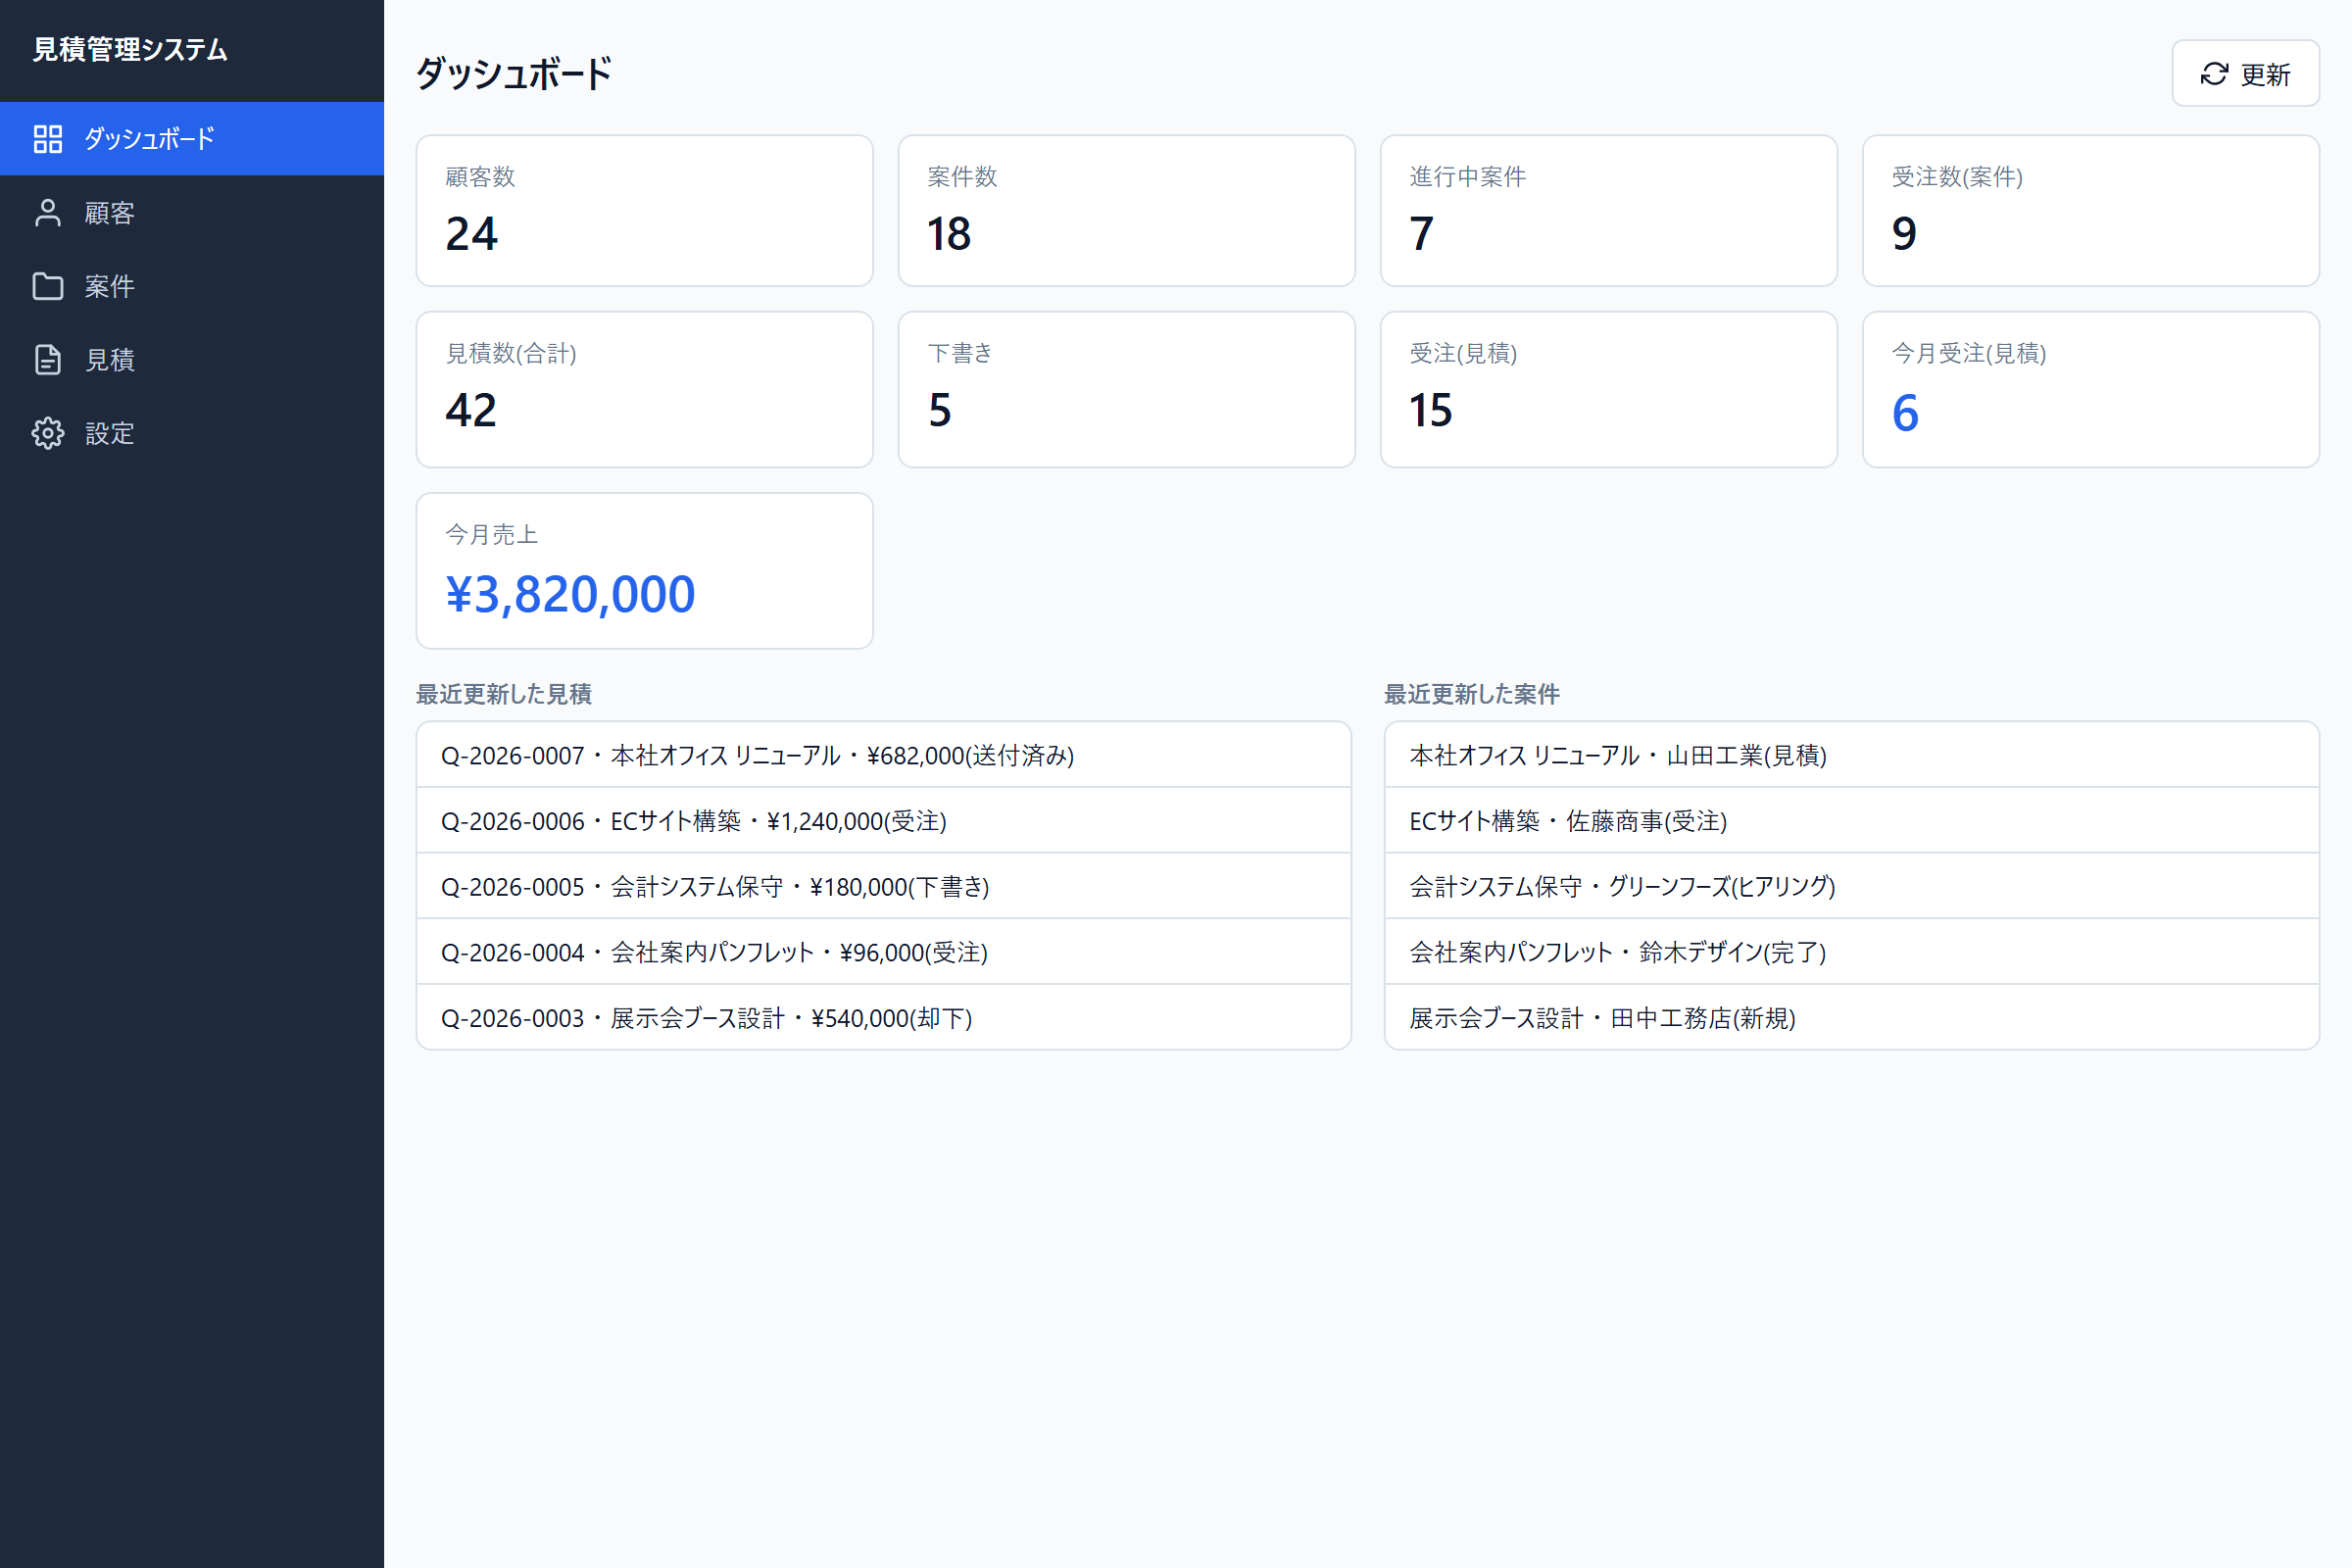The image size is (2352, 1568).
Task: Click the folder icon next to 案件
Action: coord(48,286)
